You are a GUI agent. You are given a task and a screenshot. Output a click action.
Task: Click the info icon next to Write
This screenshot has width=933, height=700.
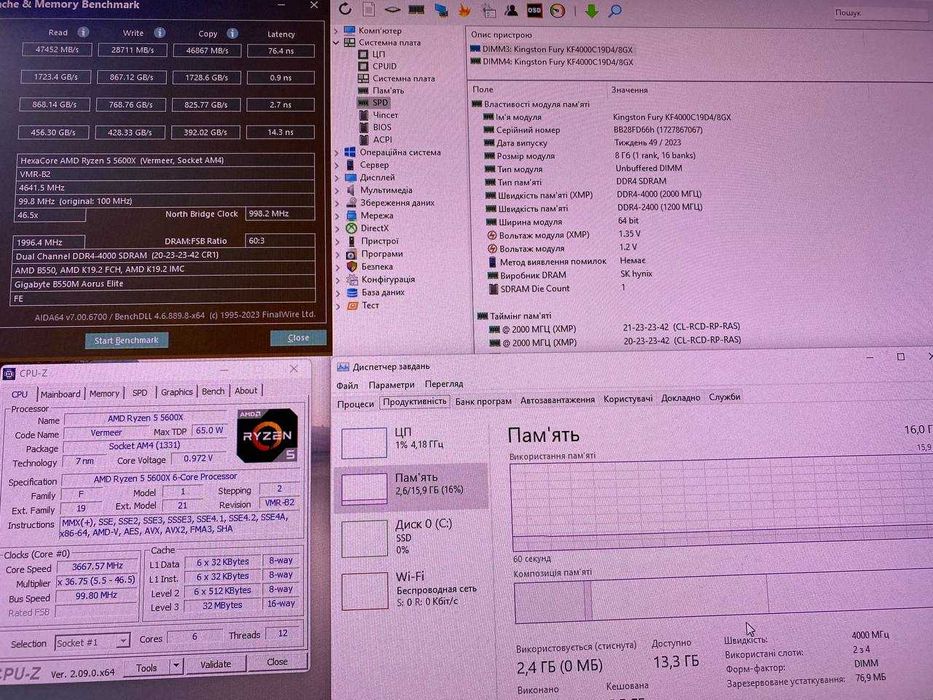tap(159, 33)
